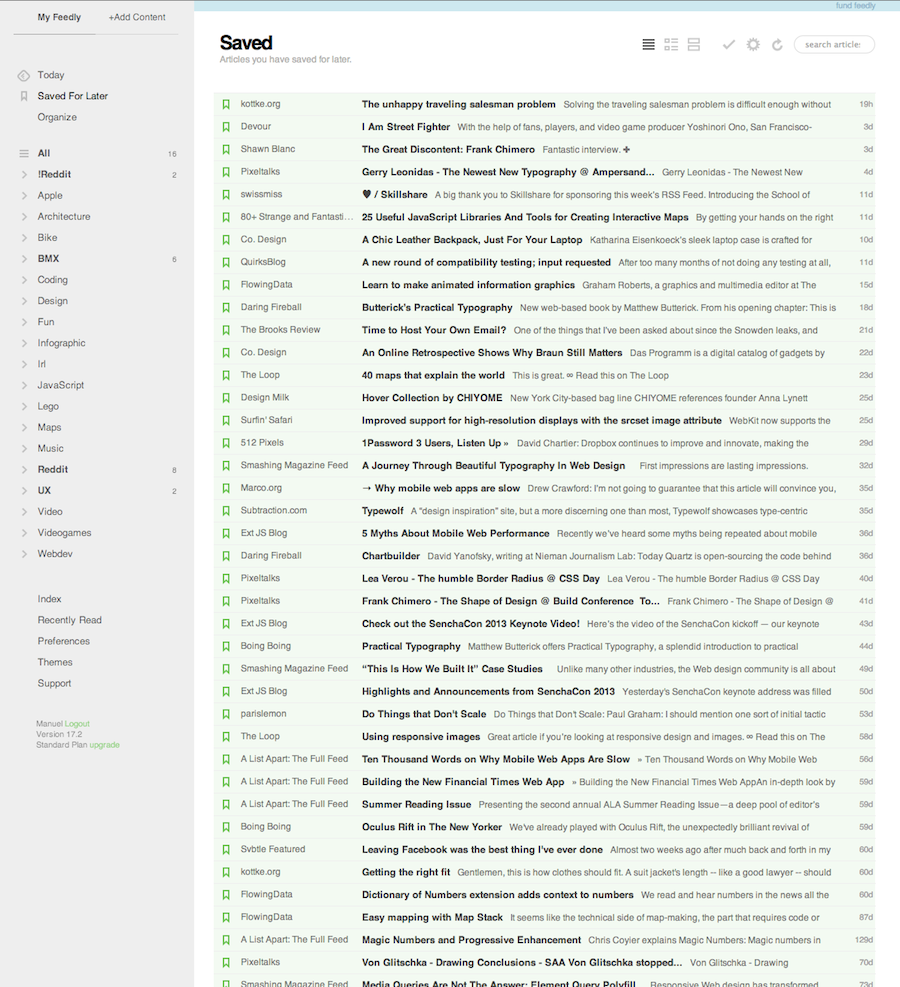This screenshot has width=900, height=987.
Task: Expand the JavaScript category chevron
Action: 24,385
